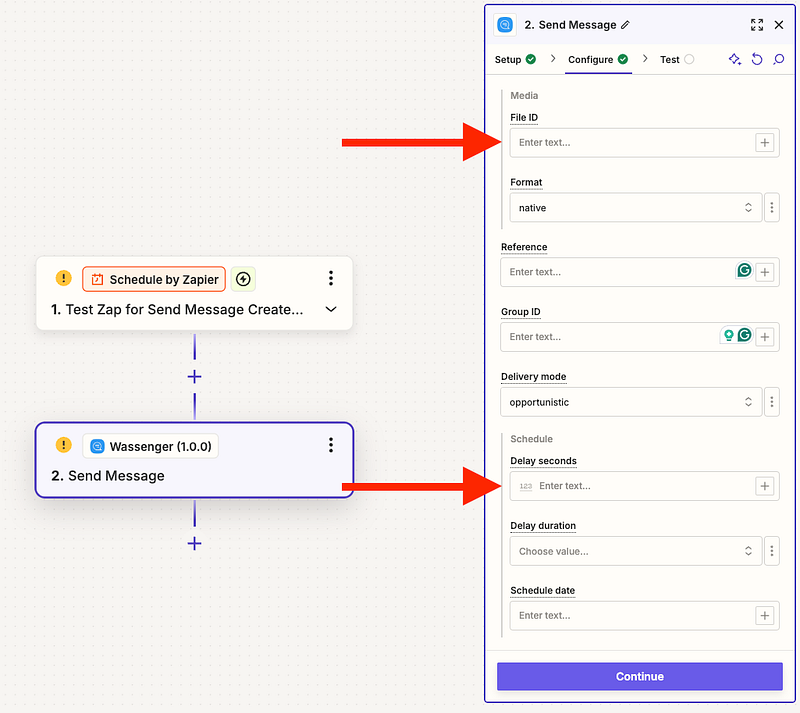Image resolution: width=800 pixels, height=713 pixels.
Task: Expand the Send Message panel to fullscreen
Action: 757,25
